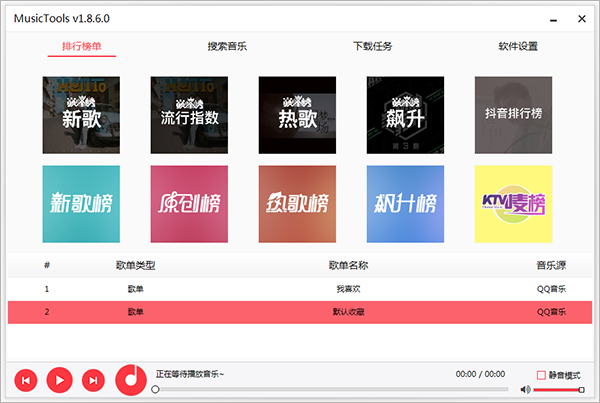This screenshot has width=600, height=403.
Task: Enable the 静音模式 checkbox
Action: 541,374
